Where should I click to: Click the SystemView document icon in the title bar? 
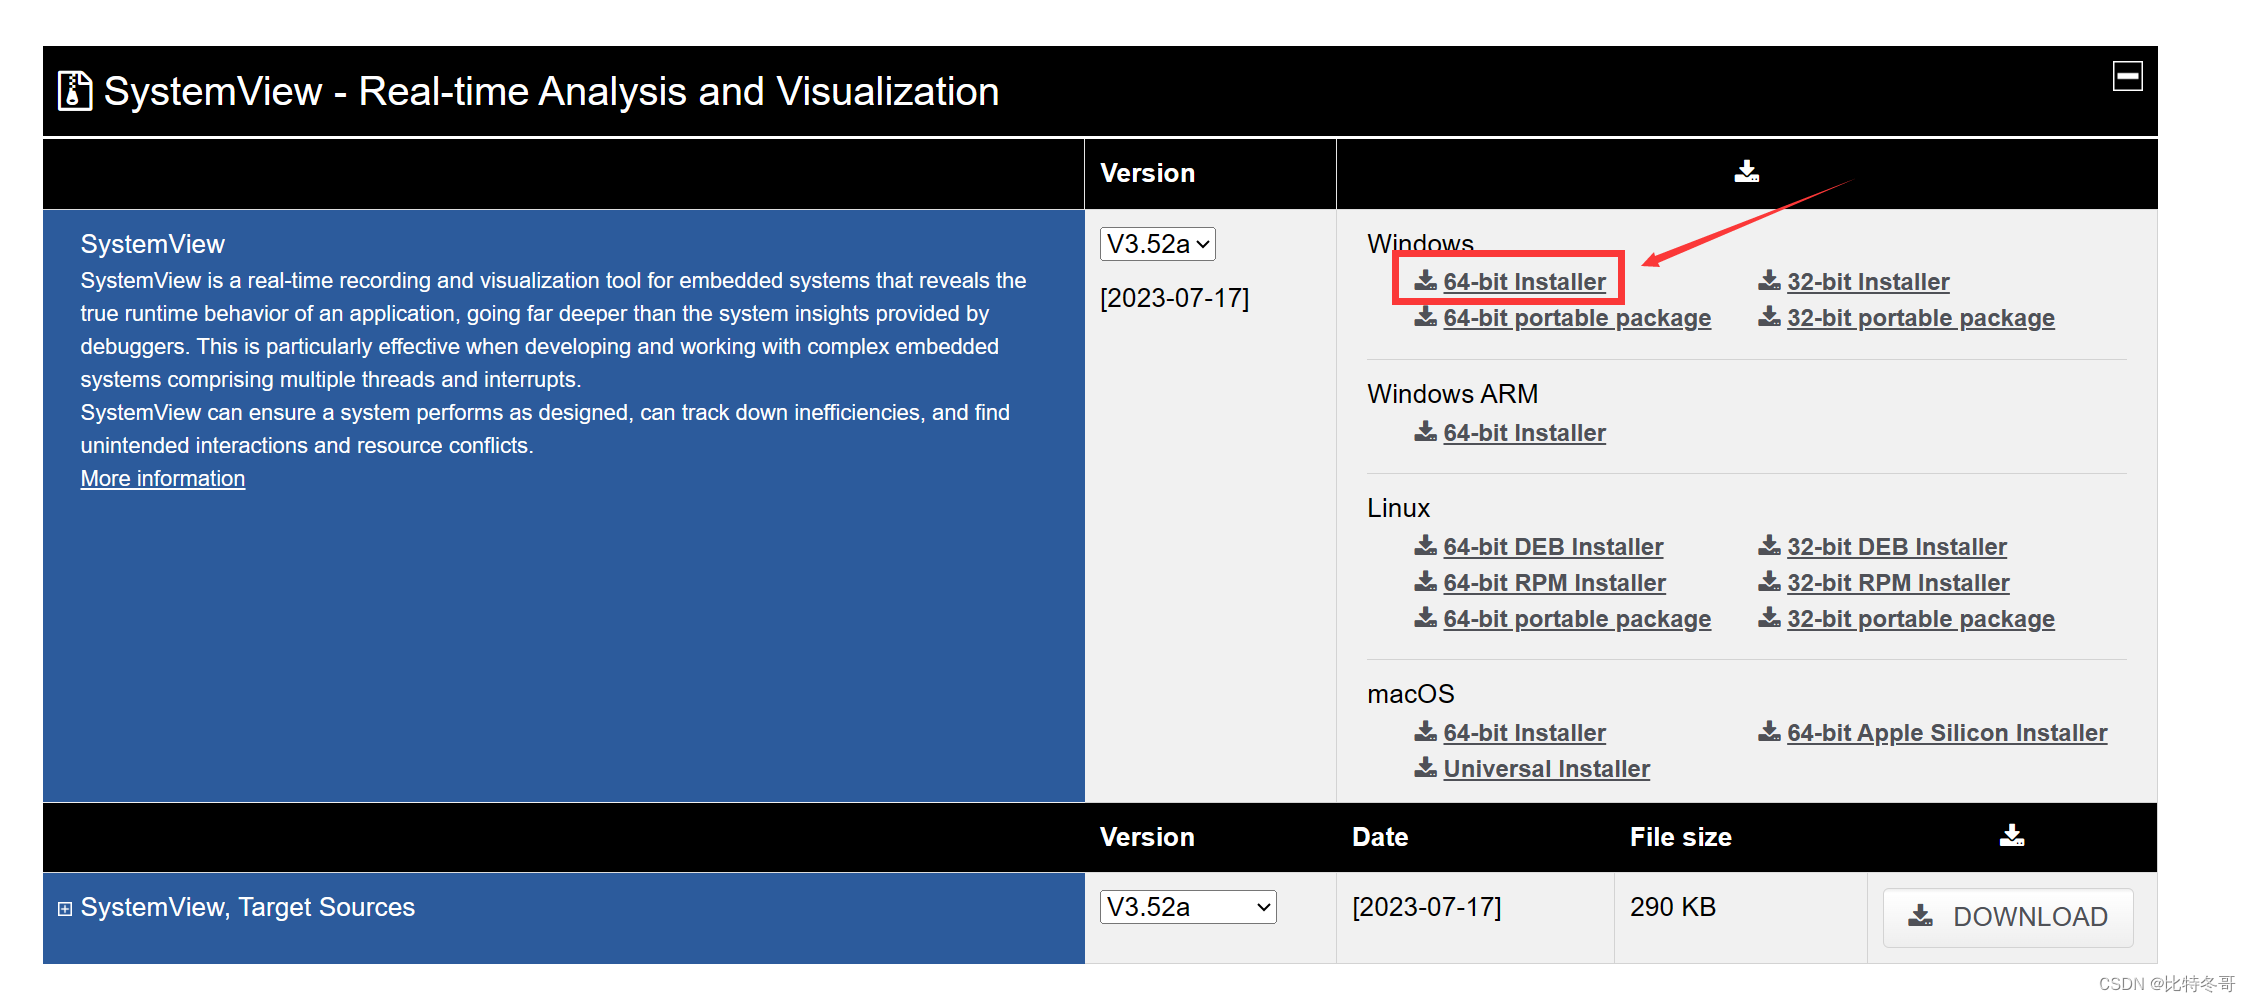(x=74, y=90)
